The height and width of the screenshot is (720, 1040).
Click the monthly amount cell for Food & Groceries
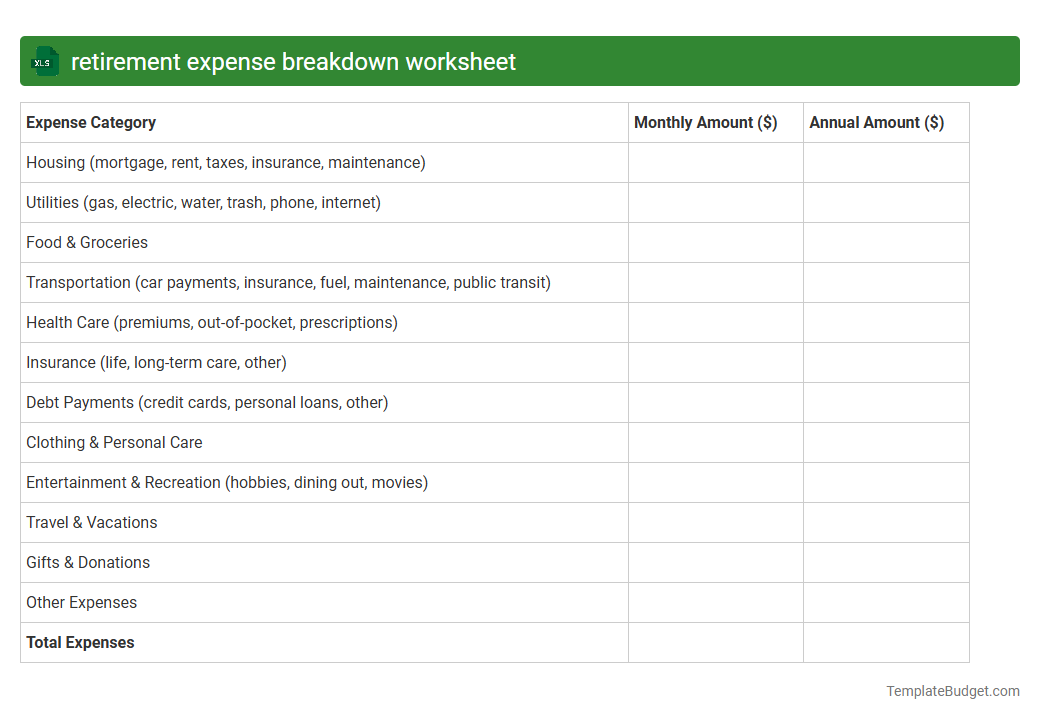715,242
